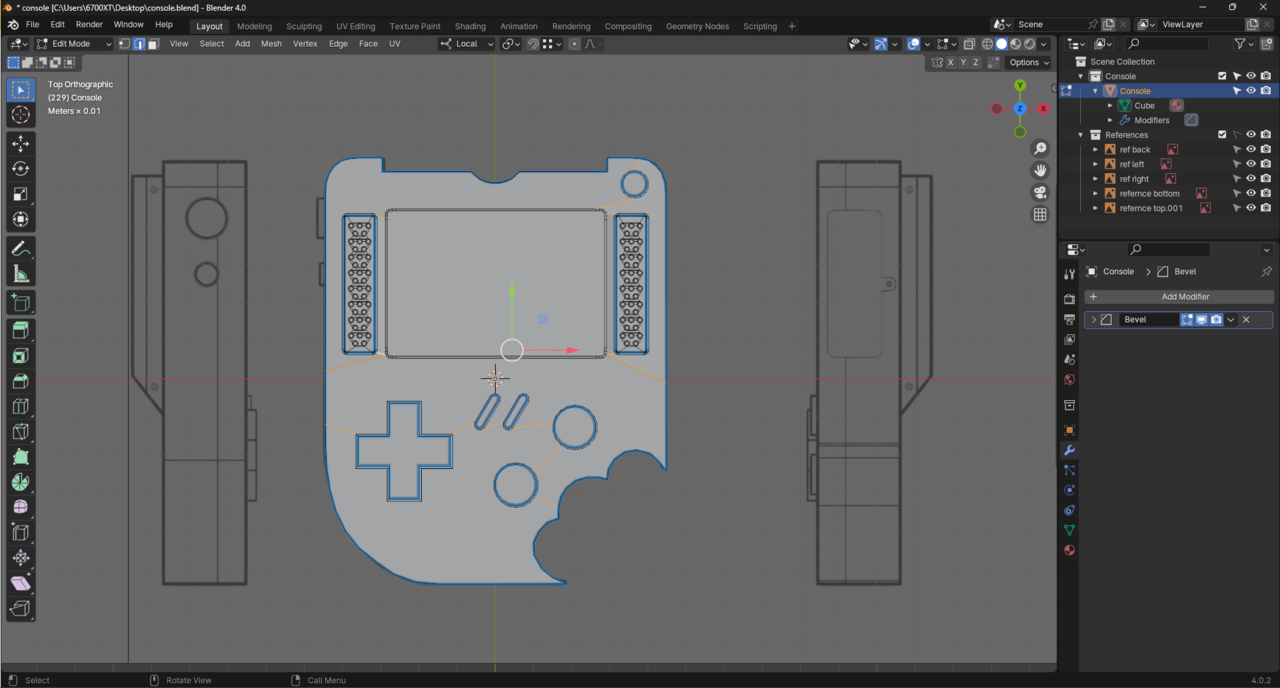Viewport: 1280px width, 688px height.
Task: Click the Loop Cut tool
Action: (20, 406)
